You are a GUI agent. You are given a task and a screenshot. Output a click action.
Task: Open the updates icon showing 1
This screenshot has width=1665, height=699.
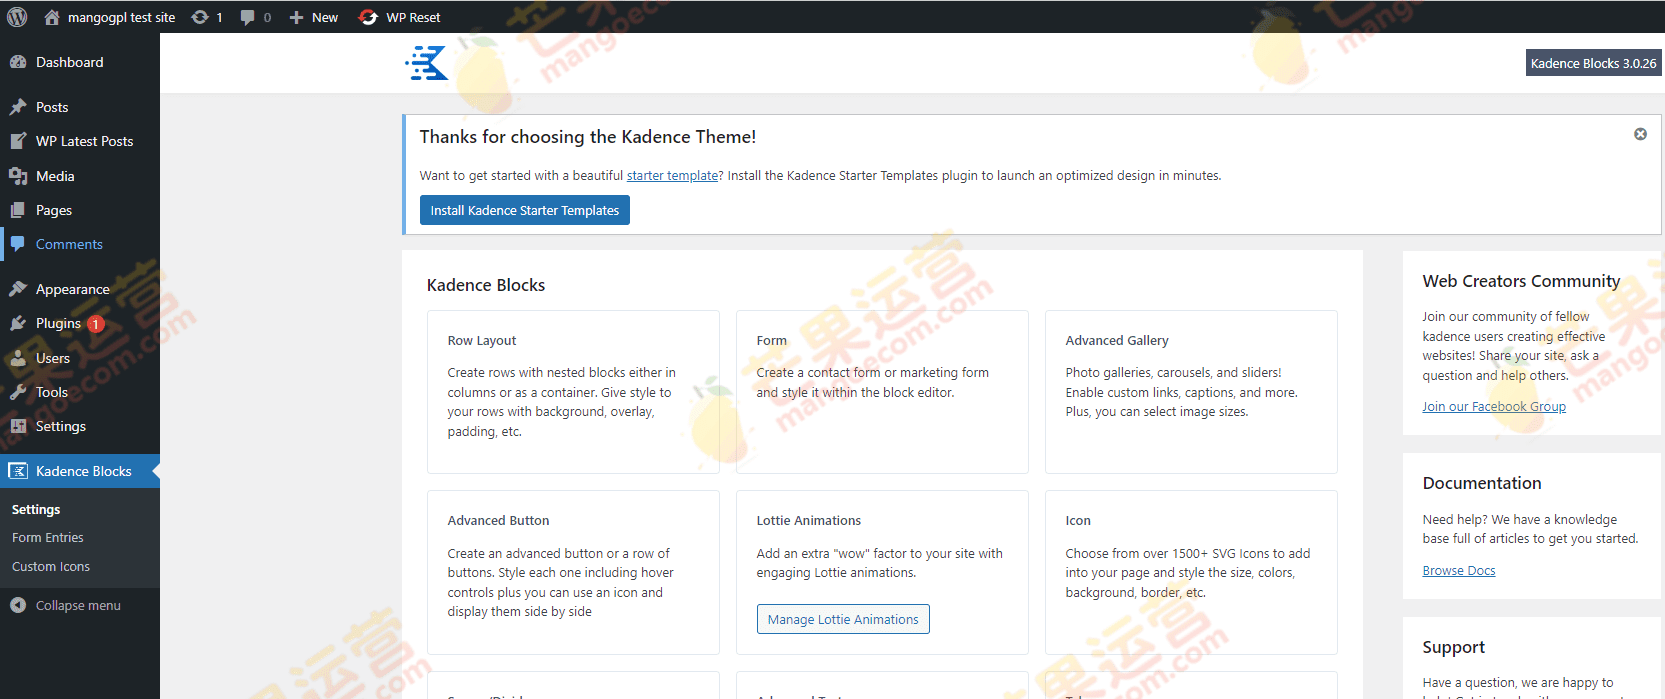coord(200,17)
